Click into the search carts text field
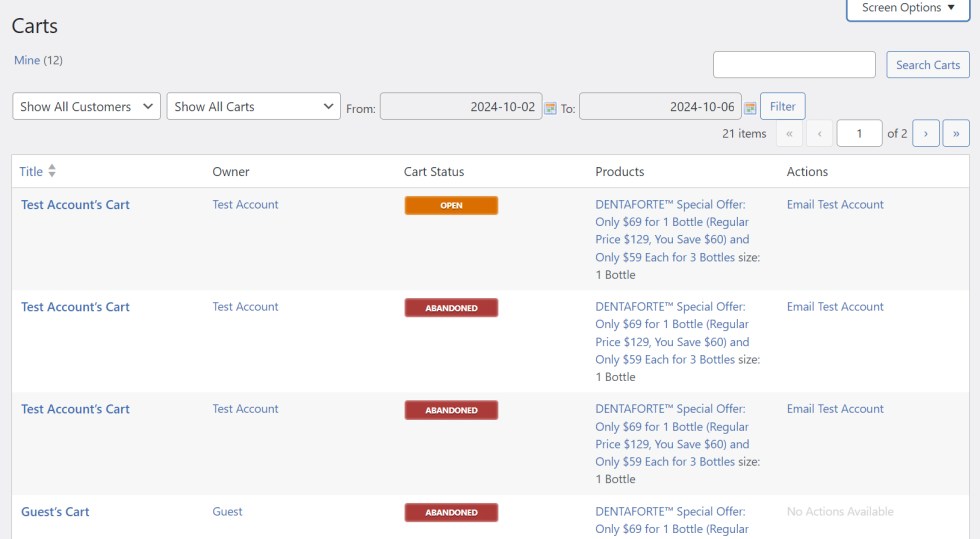This screenshot has height=539, width=980. (794, 65)
